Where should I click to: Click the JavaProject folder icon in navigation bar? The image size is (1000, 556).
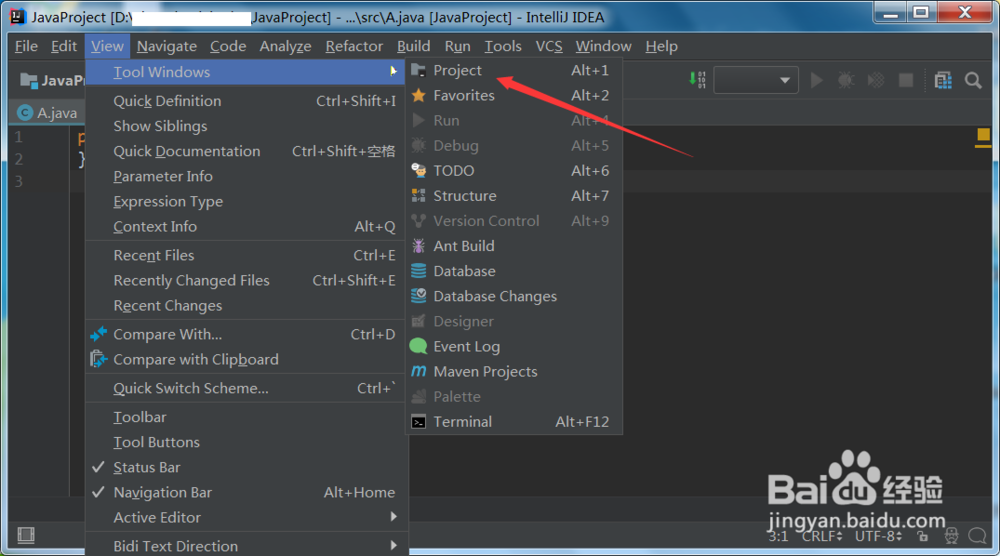click(x=29, y=80)
